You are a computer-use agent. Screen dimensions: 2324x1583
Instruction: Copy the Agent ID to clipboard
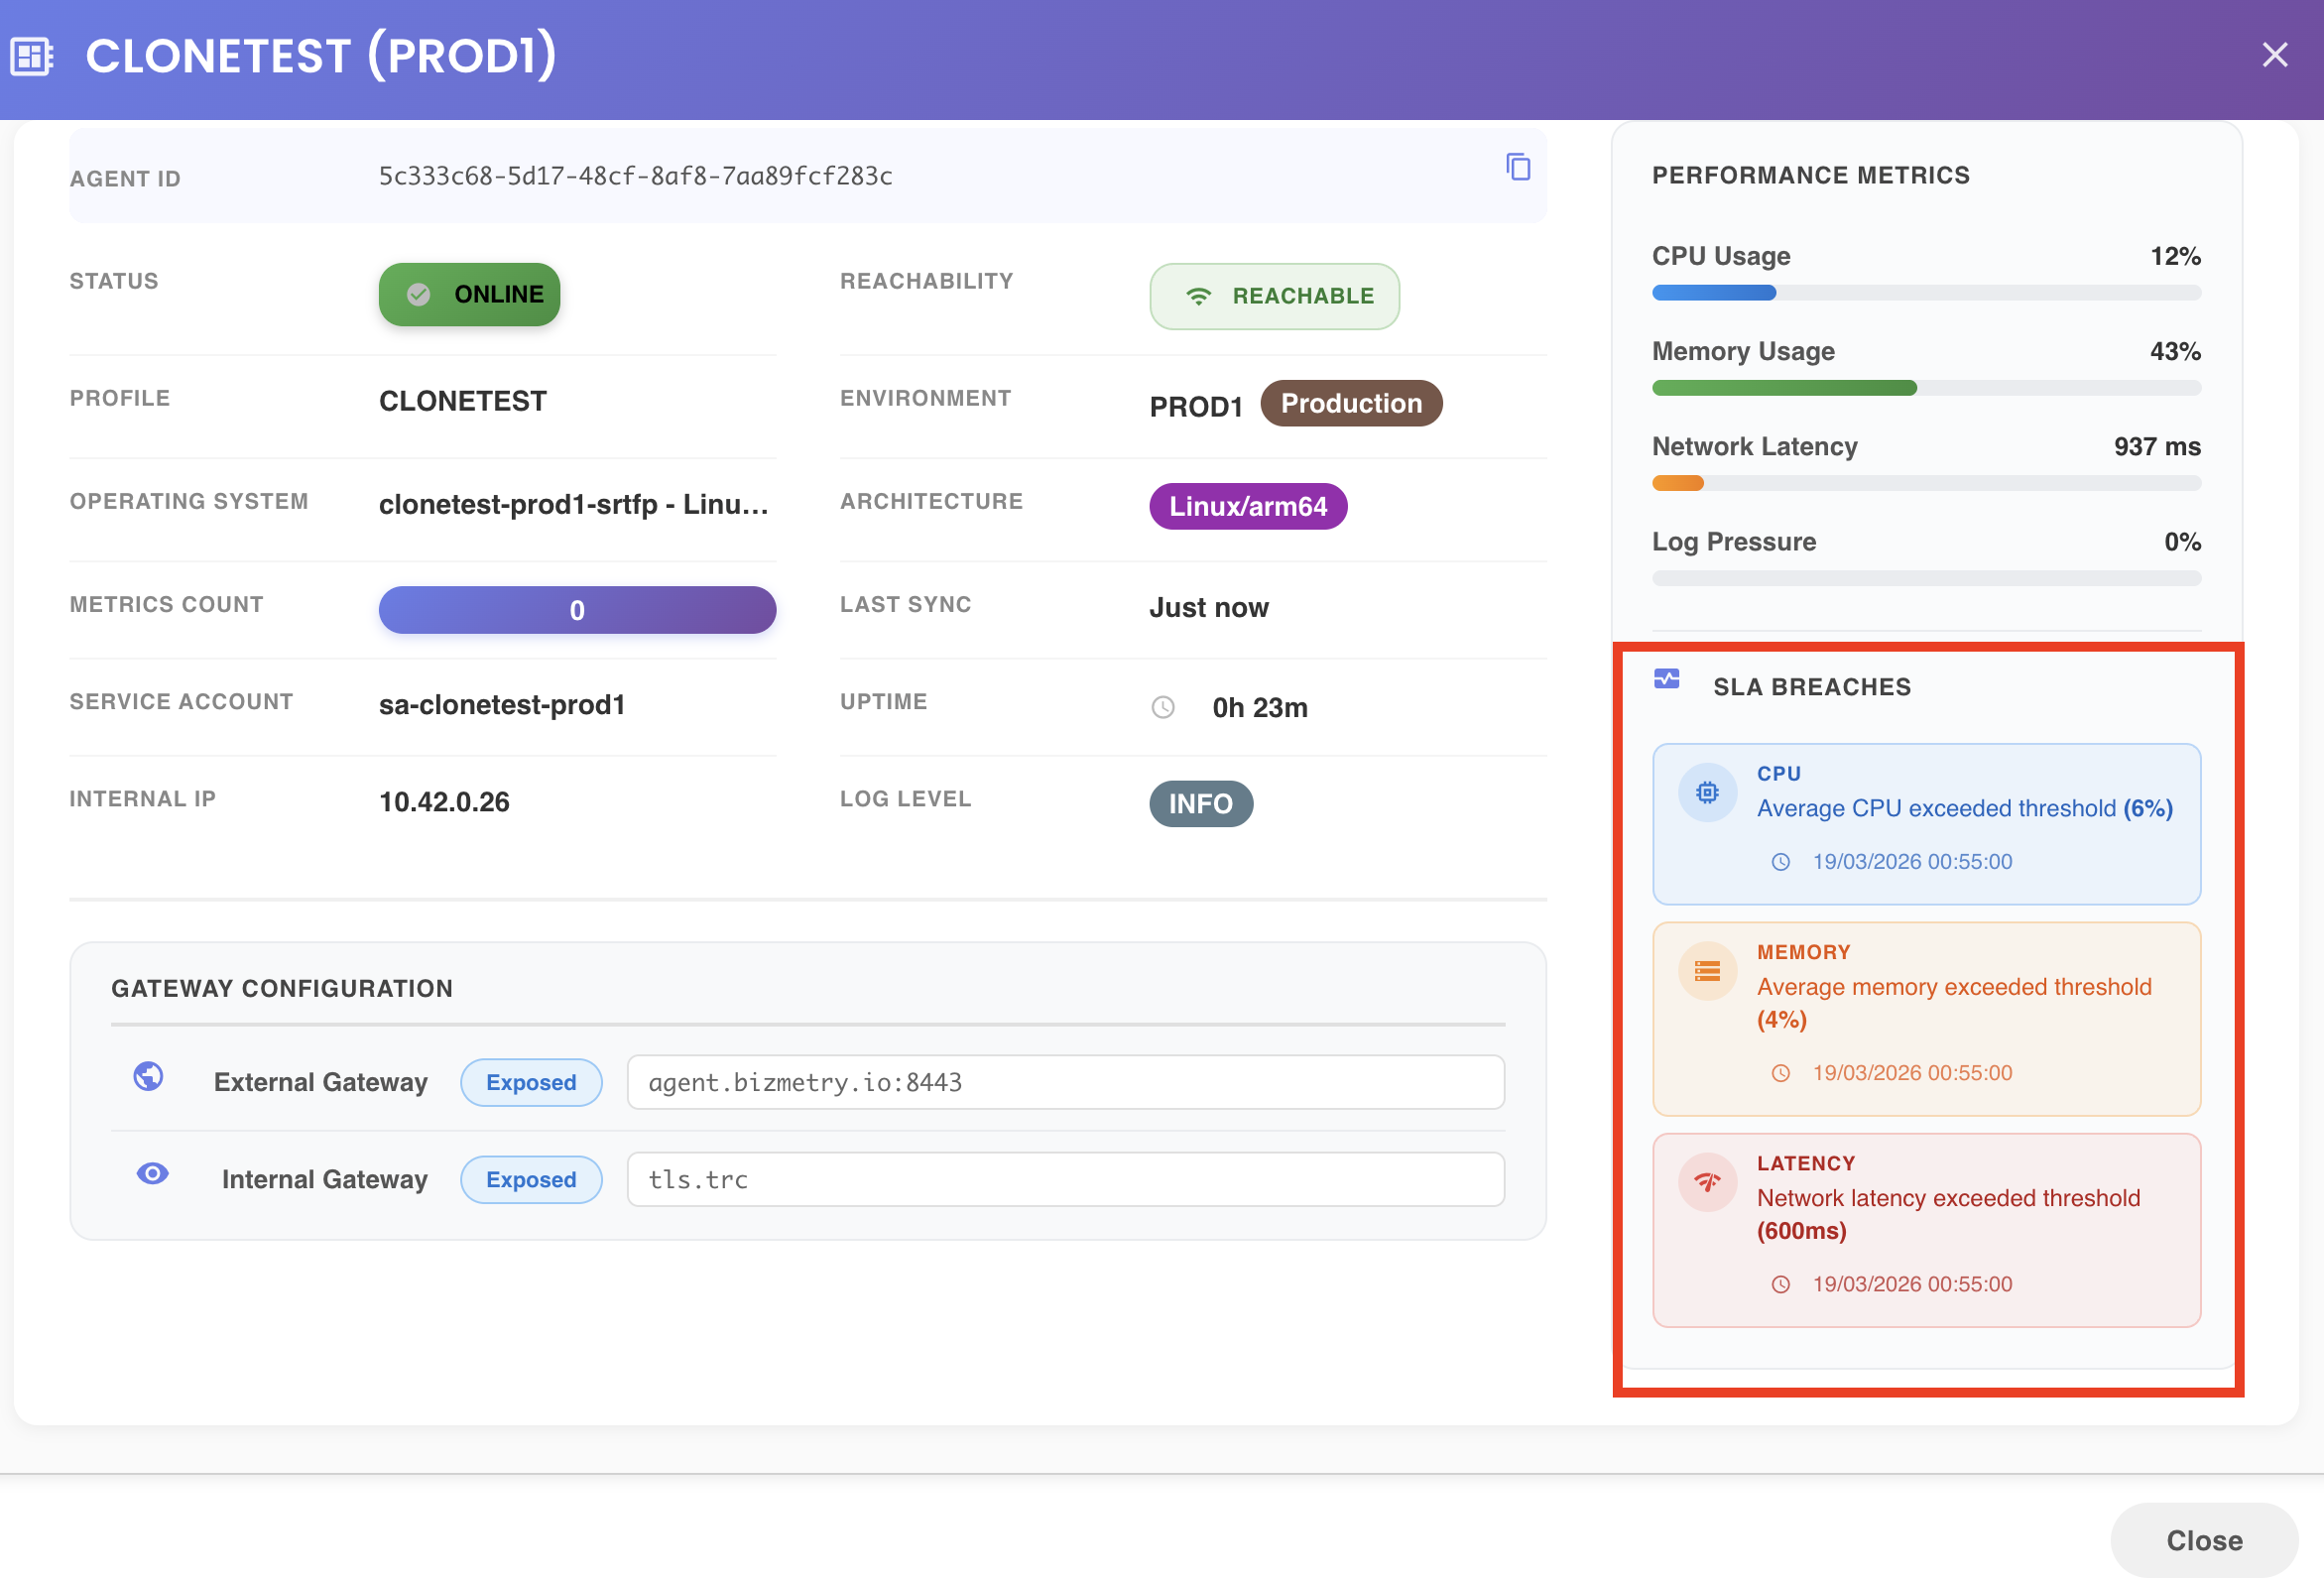coord(1518,167)
